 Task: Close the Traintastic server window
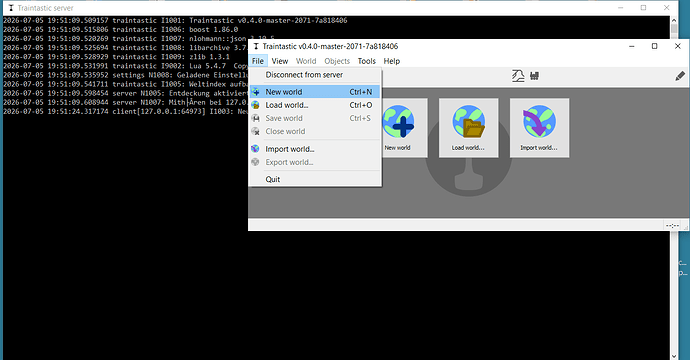(x=666, y=8)
